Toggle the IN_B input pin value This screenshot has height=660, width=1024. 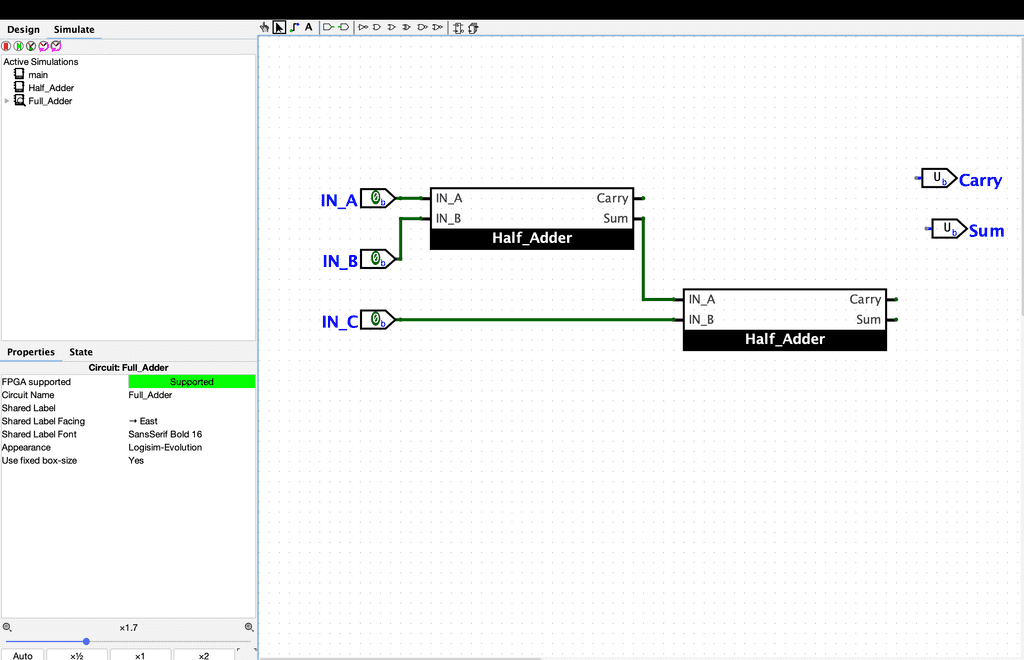click(375, 259)
